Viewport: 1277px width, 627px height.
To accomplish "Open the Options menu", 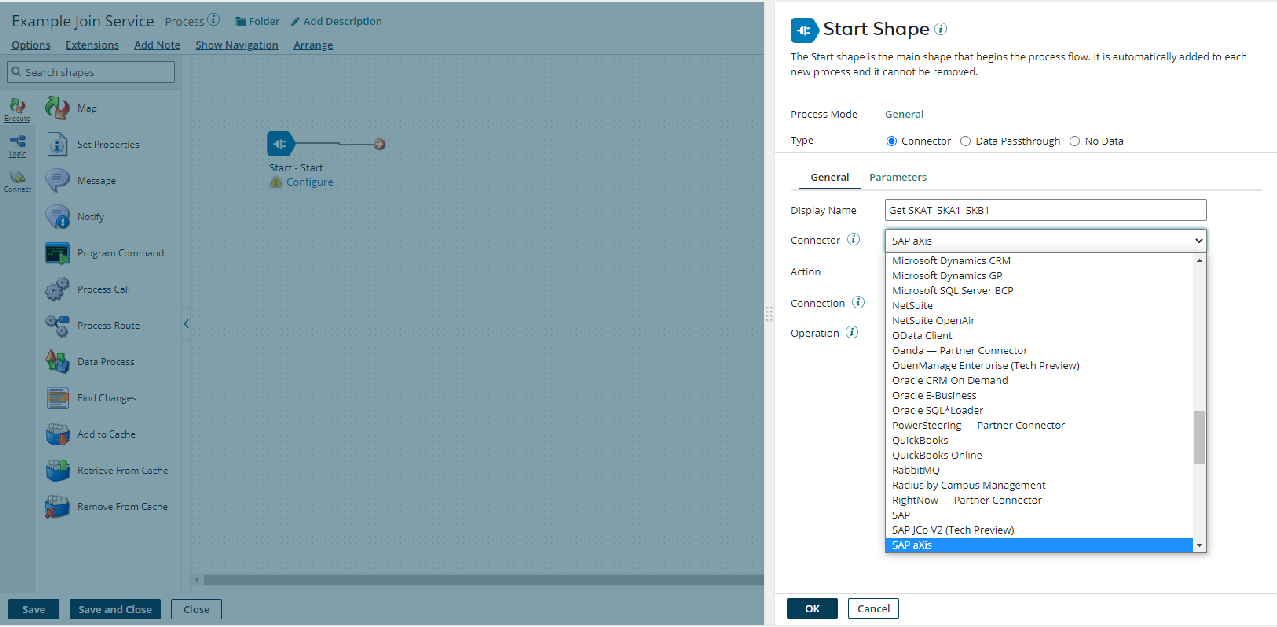I will click(x=30, y=45).
